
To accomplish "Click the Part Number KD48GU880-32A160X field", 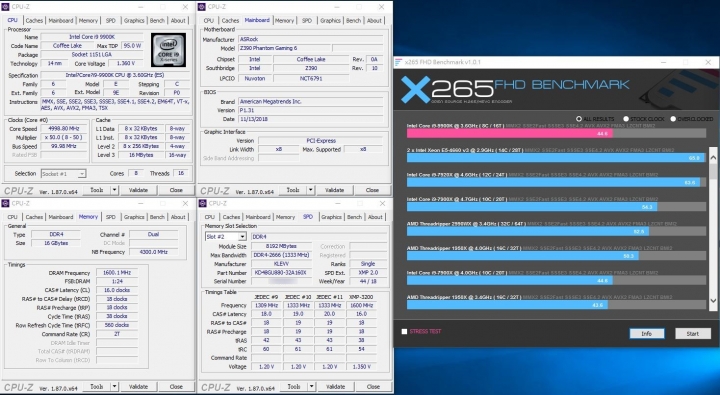I will click(x=281, y=272).
